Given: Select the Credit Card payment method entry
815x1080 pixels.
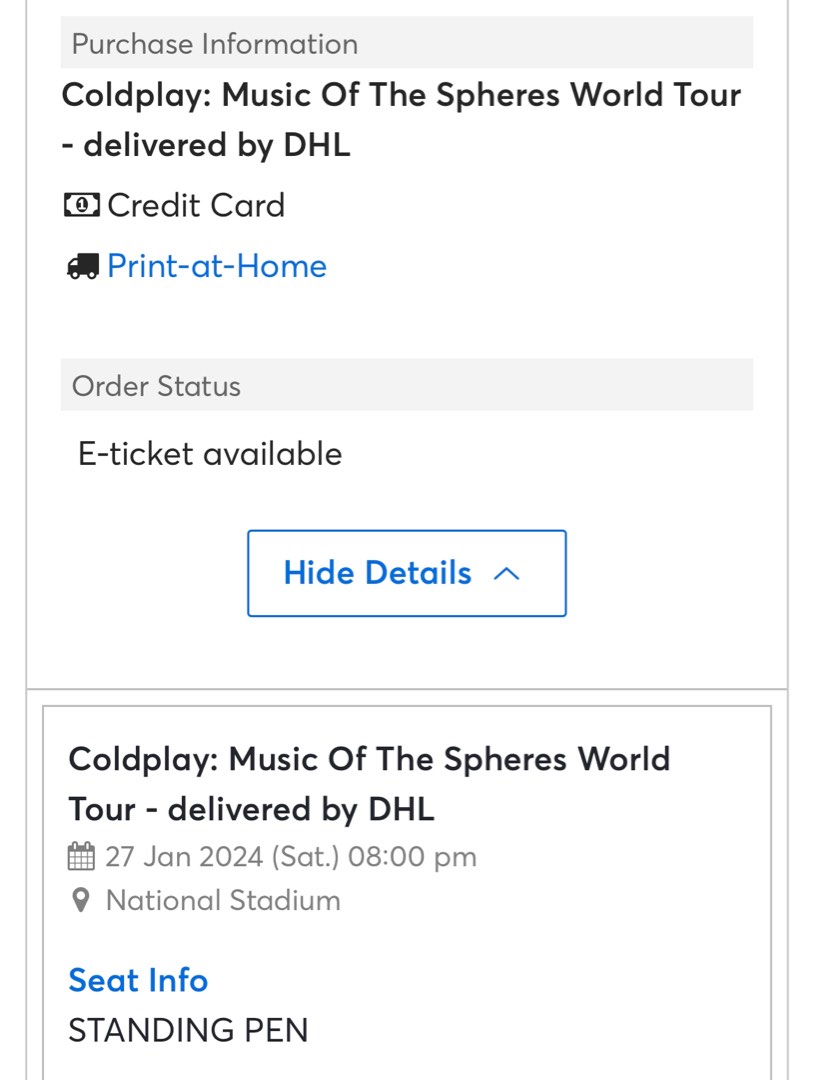Looking at the screenshot, I should (x=196, y=205).
